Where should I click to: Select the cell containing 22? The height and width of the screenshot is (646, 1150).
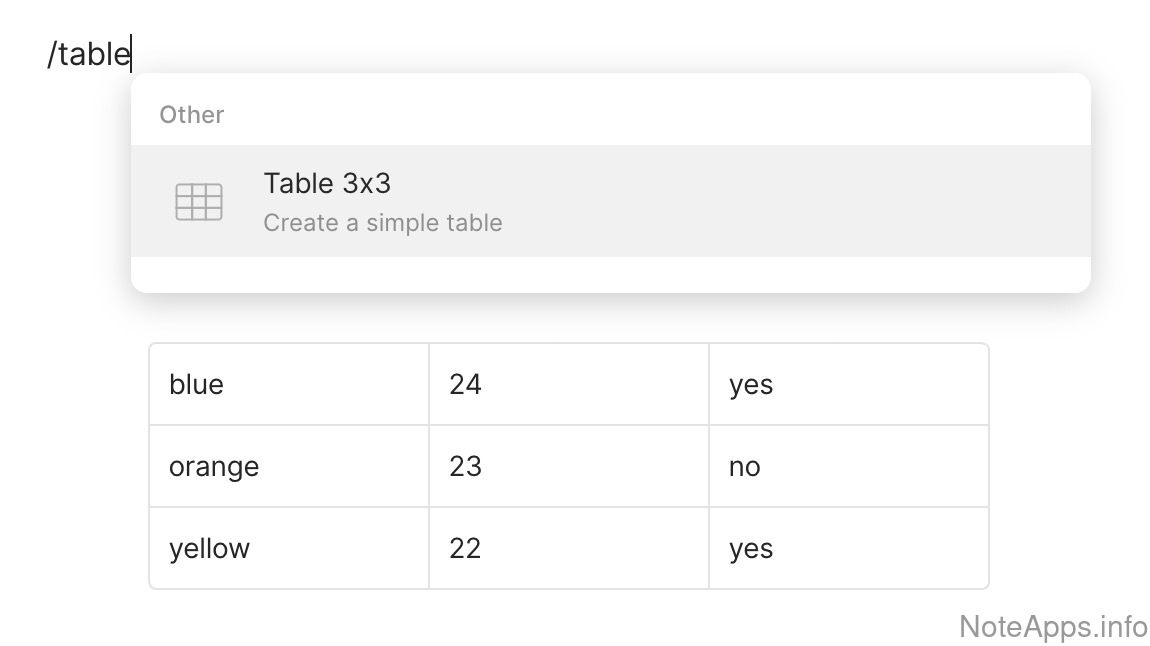[466, 549]
